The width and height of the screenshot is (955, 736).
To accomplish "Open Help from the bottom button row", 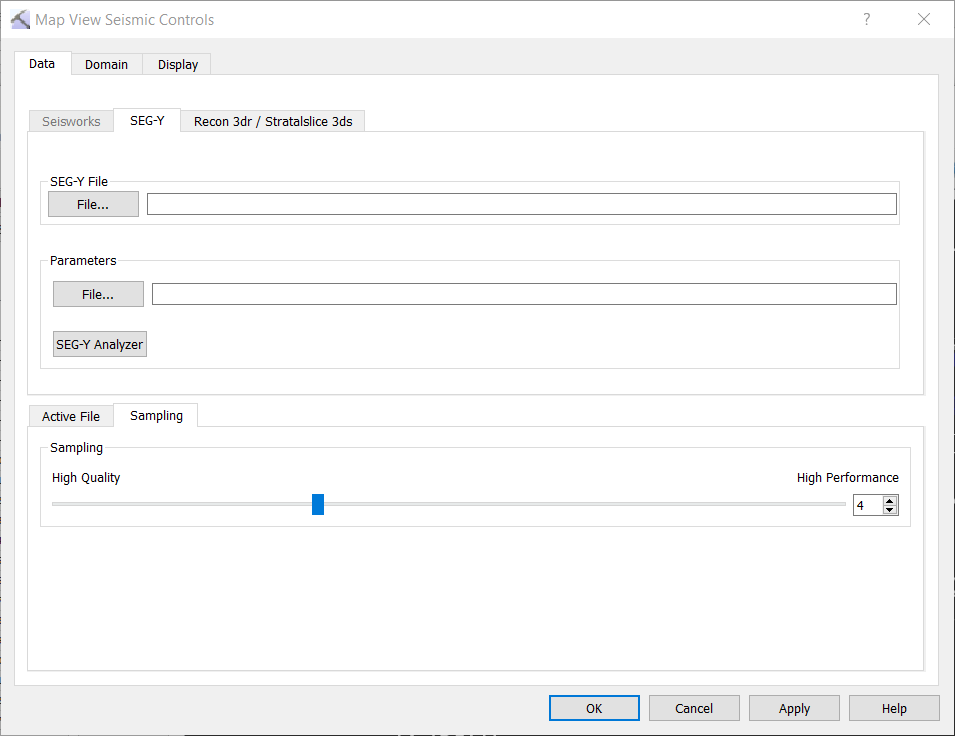I will point(894,708).
